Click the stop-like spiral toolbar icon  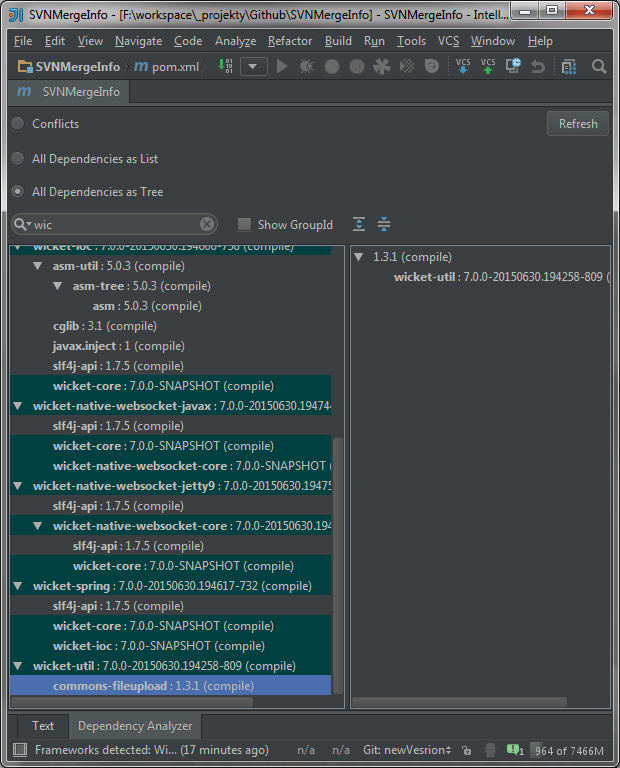click(x=431, y=66)
